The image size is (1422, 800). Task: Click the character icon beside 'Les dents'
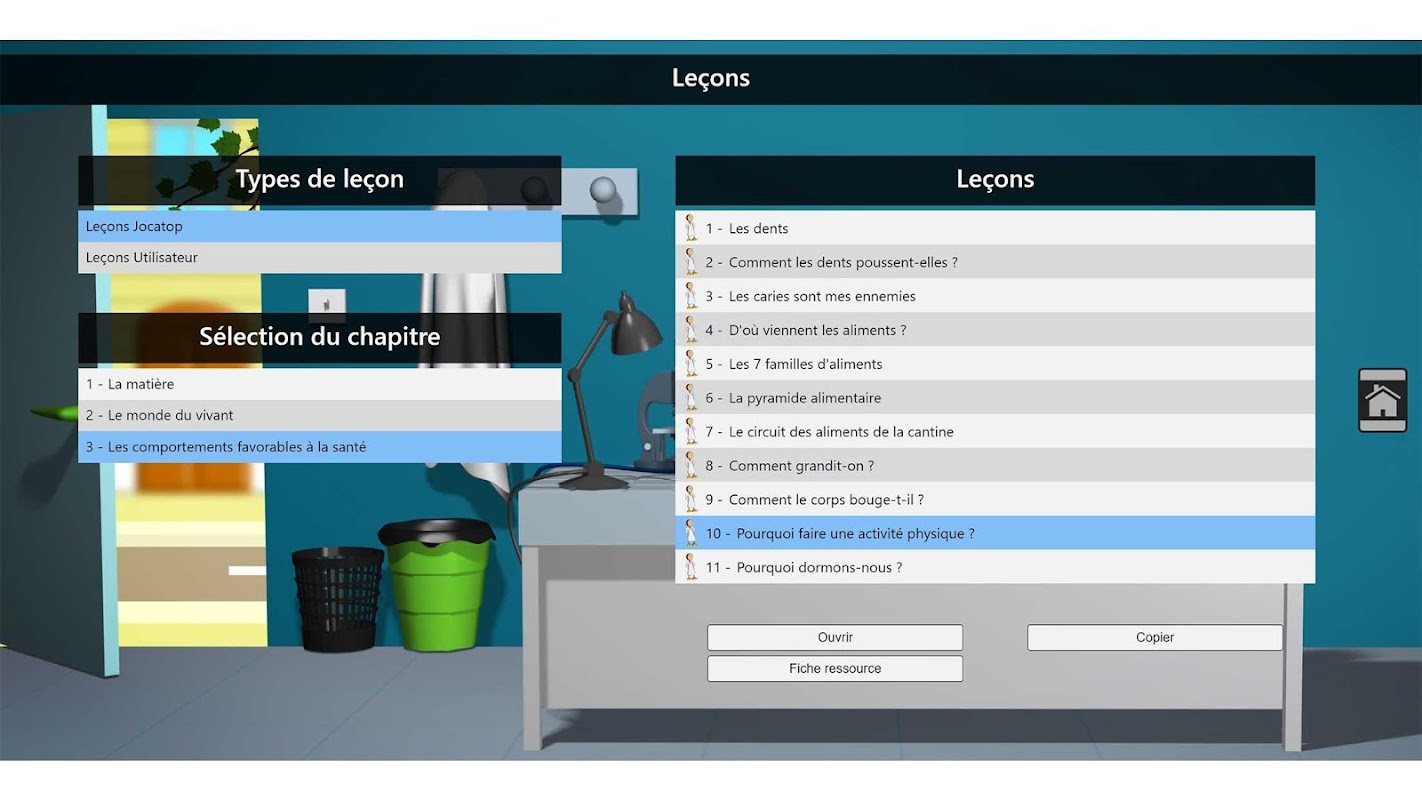click(x=690, y=228)
